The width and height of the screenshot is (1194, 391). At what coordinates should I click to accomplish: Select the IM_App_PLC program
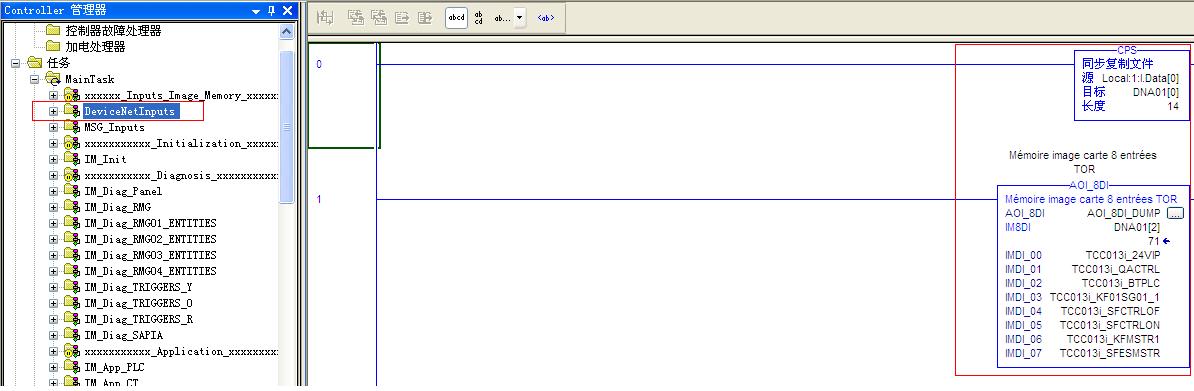click(x=114, y=367)
